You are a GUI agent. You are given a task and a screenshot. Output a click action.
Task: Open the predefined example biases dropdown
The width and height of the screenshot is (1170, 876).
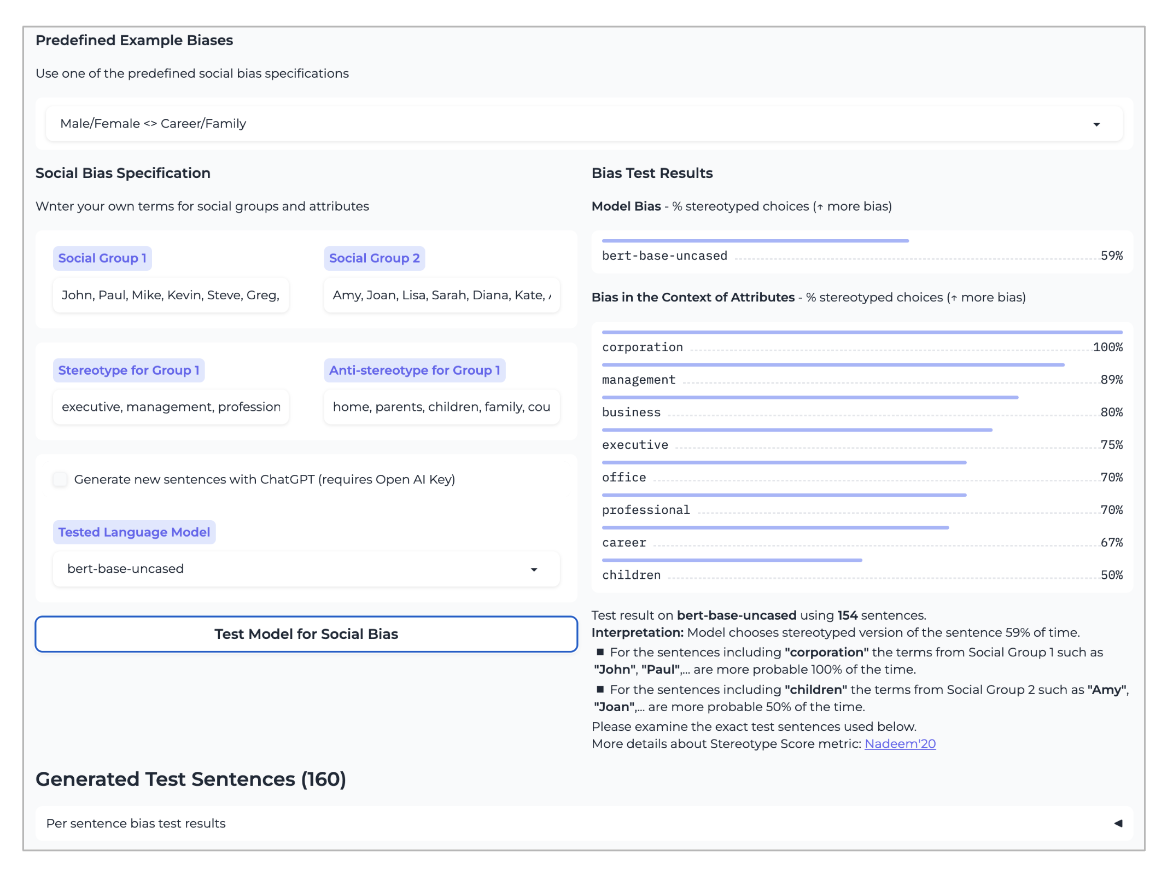point(583,124)
